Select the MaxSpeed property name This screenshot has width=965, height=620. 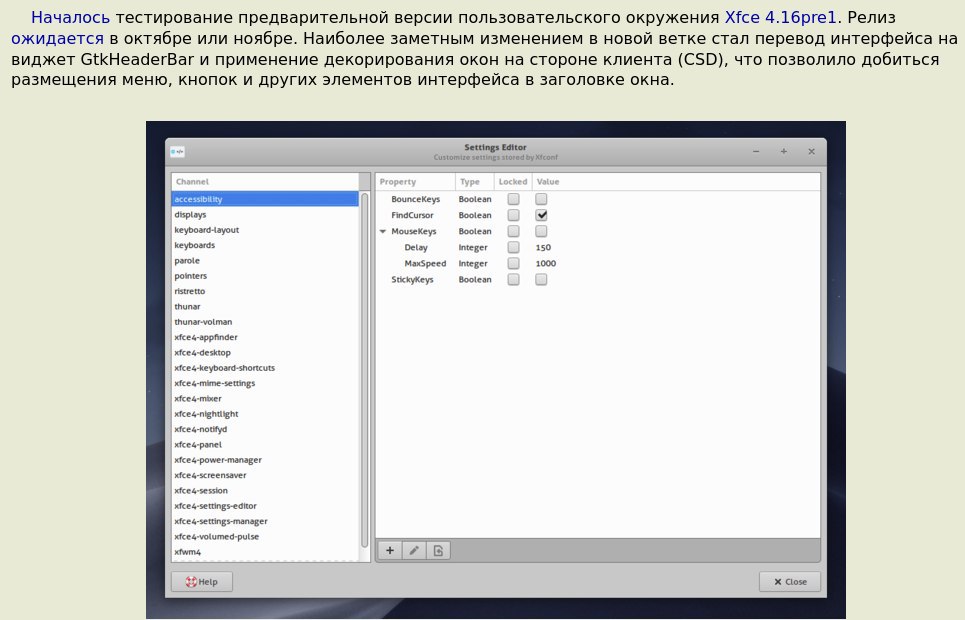tap(425, 264)
